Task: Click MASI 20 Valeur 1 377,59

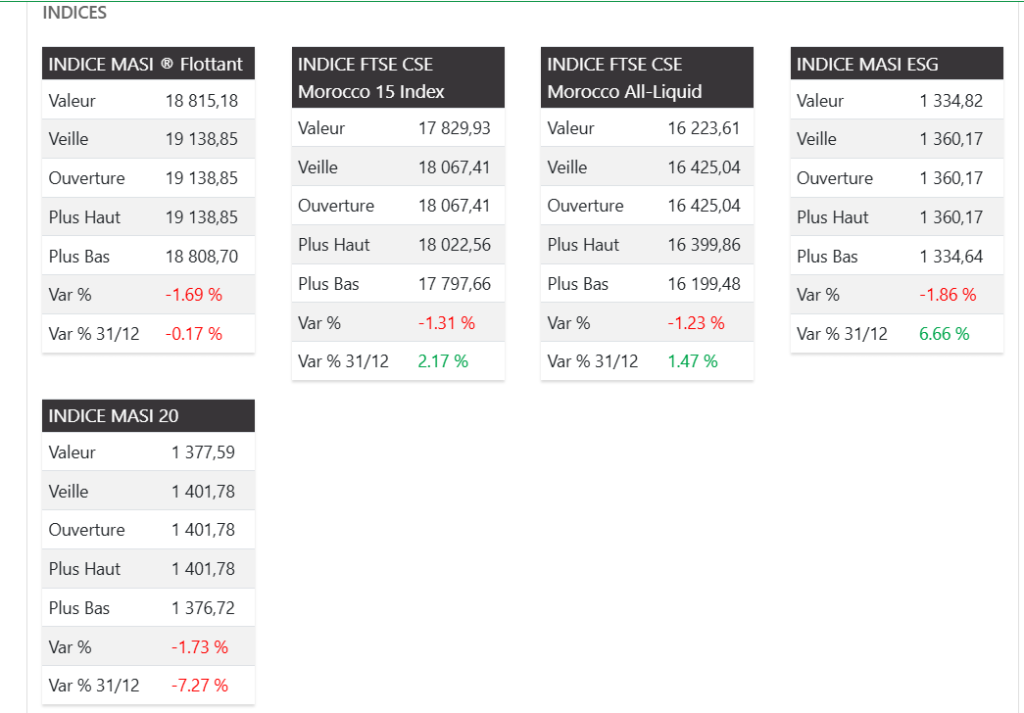Action: click(203, 453)
